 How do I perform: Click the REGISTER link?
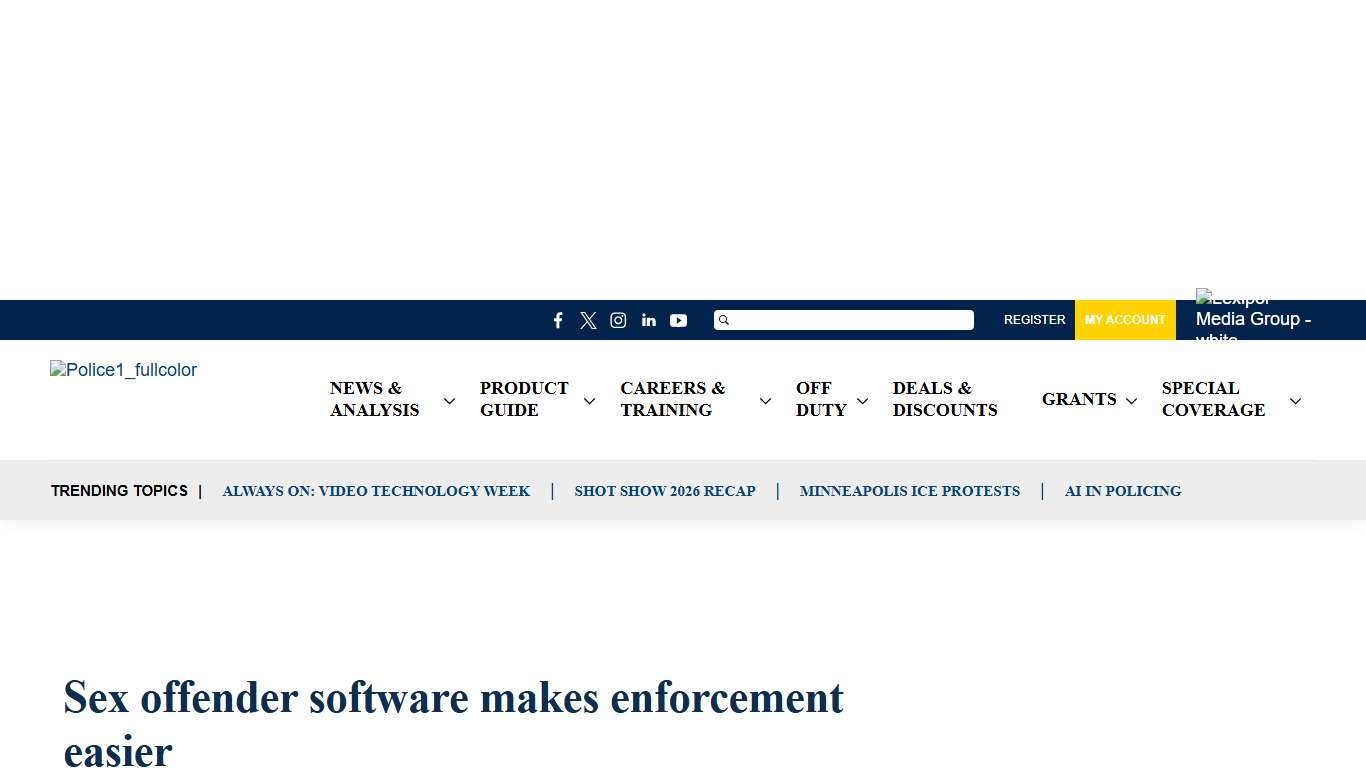(x=1034, y=320)
